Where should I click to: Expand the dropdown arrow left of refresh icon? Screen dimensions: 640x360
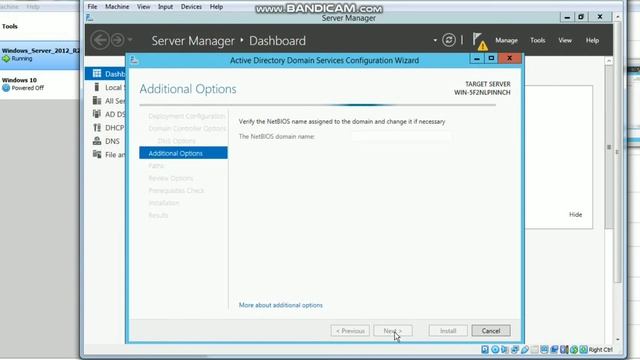(435, 40)
